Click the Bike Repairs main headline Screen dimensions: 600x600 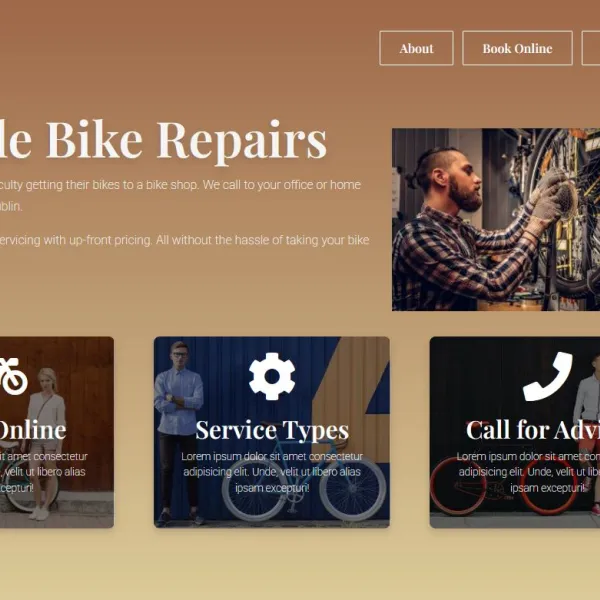163,139
